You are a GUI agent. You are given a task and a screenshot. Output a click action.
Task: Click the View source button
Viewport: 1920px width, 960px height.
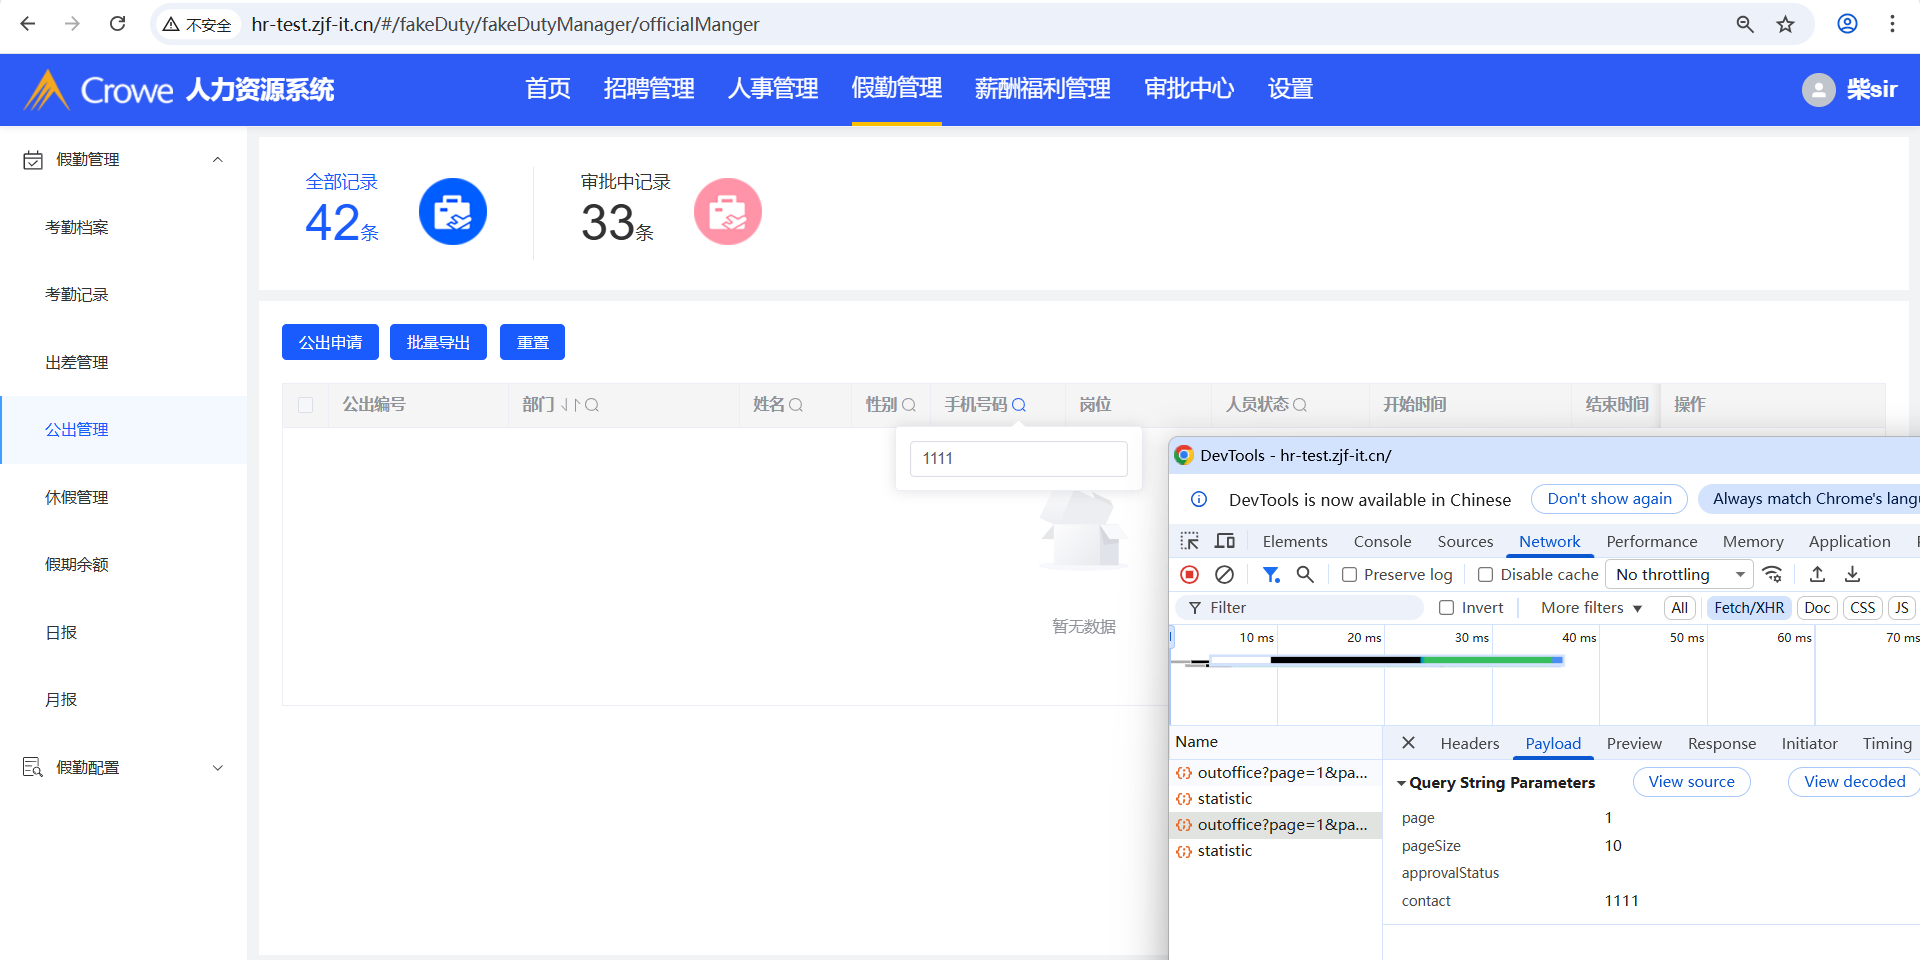pyautogui.click(x=1692, y=782)
